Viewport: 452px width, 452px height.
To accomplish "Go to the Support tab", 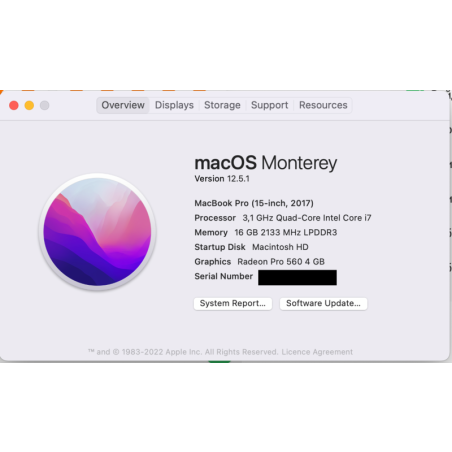I will [x=269, y=105].
